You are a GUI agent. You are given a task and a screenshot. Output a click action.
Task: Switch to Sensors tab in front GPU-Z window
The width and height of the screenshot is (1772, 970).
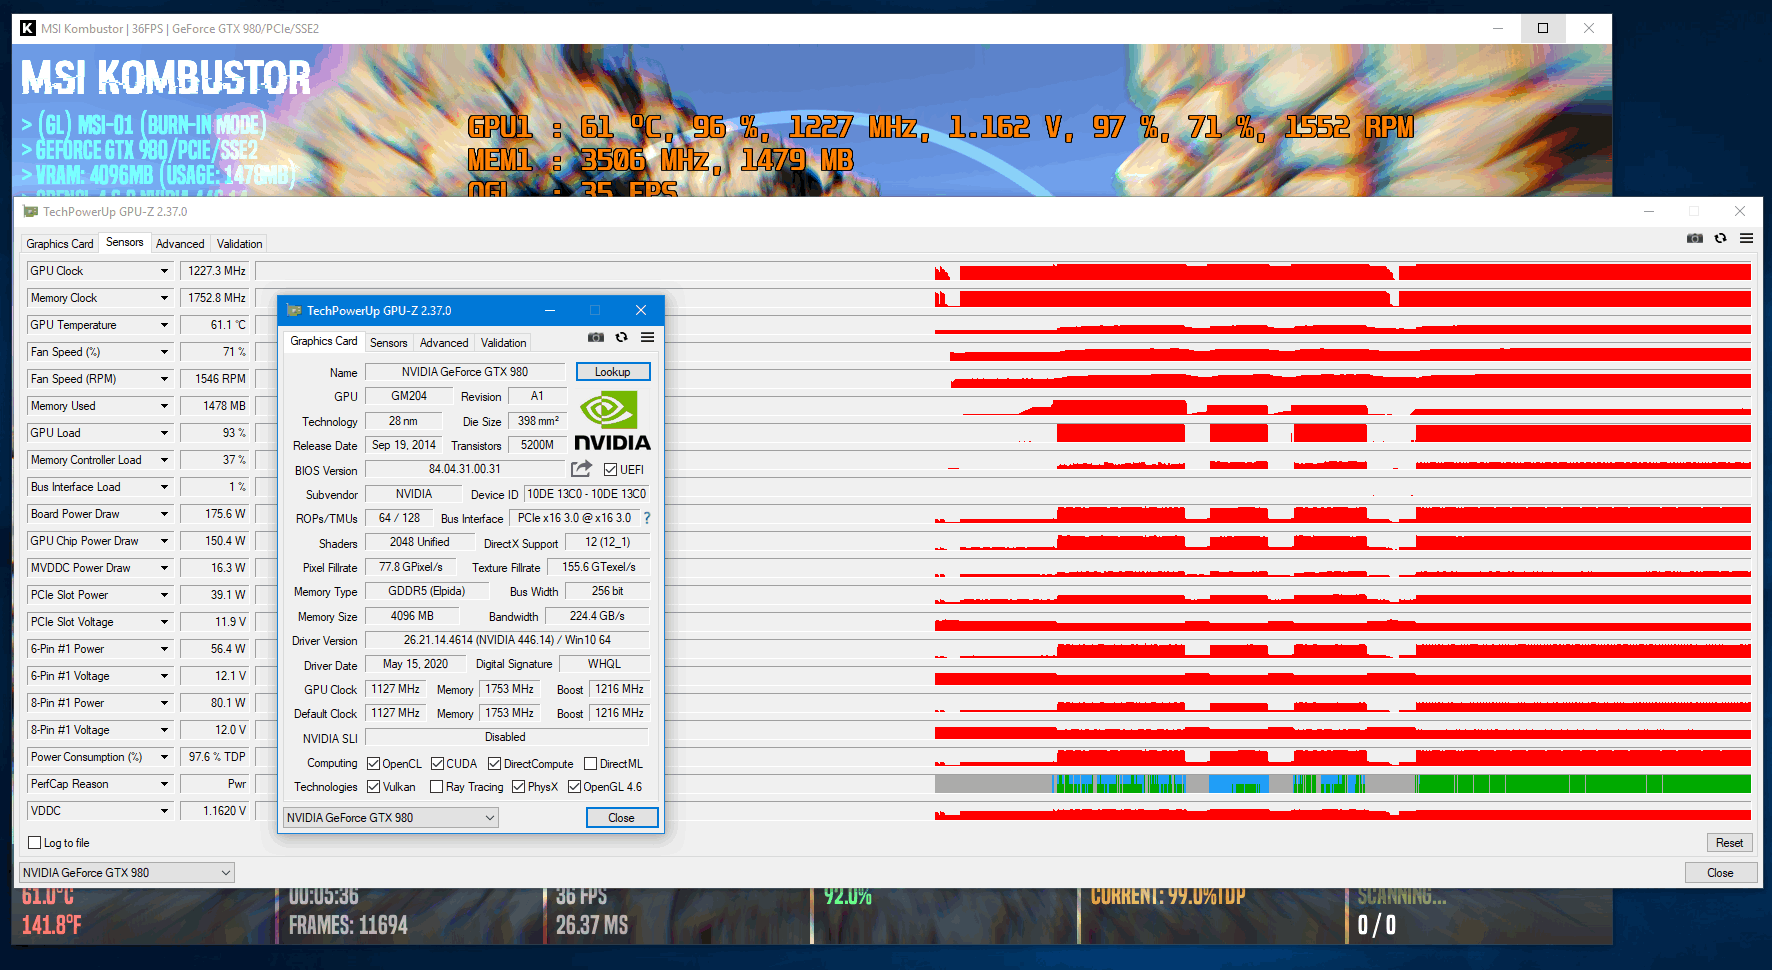pyautogui.click(x=389, y=342)
